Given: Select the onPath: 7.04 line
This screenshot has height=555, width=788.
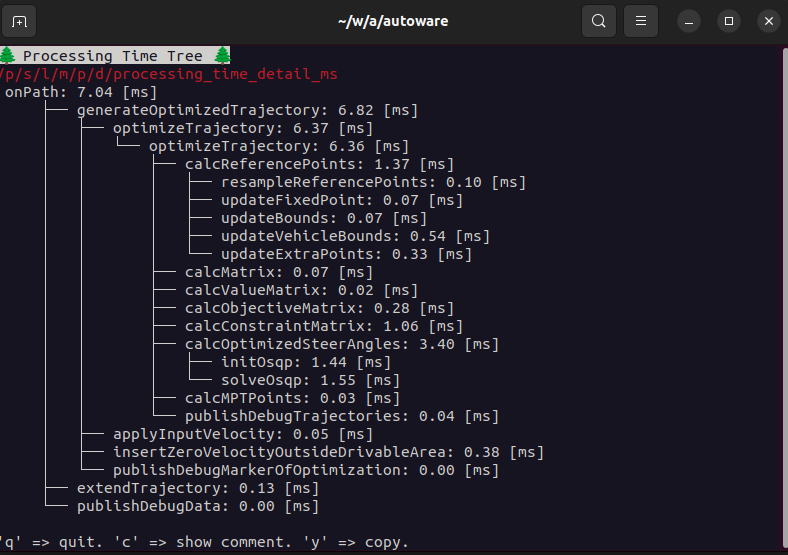Looking at the screenshot, I should click(x=81, y=92).
